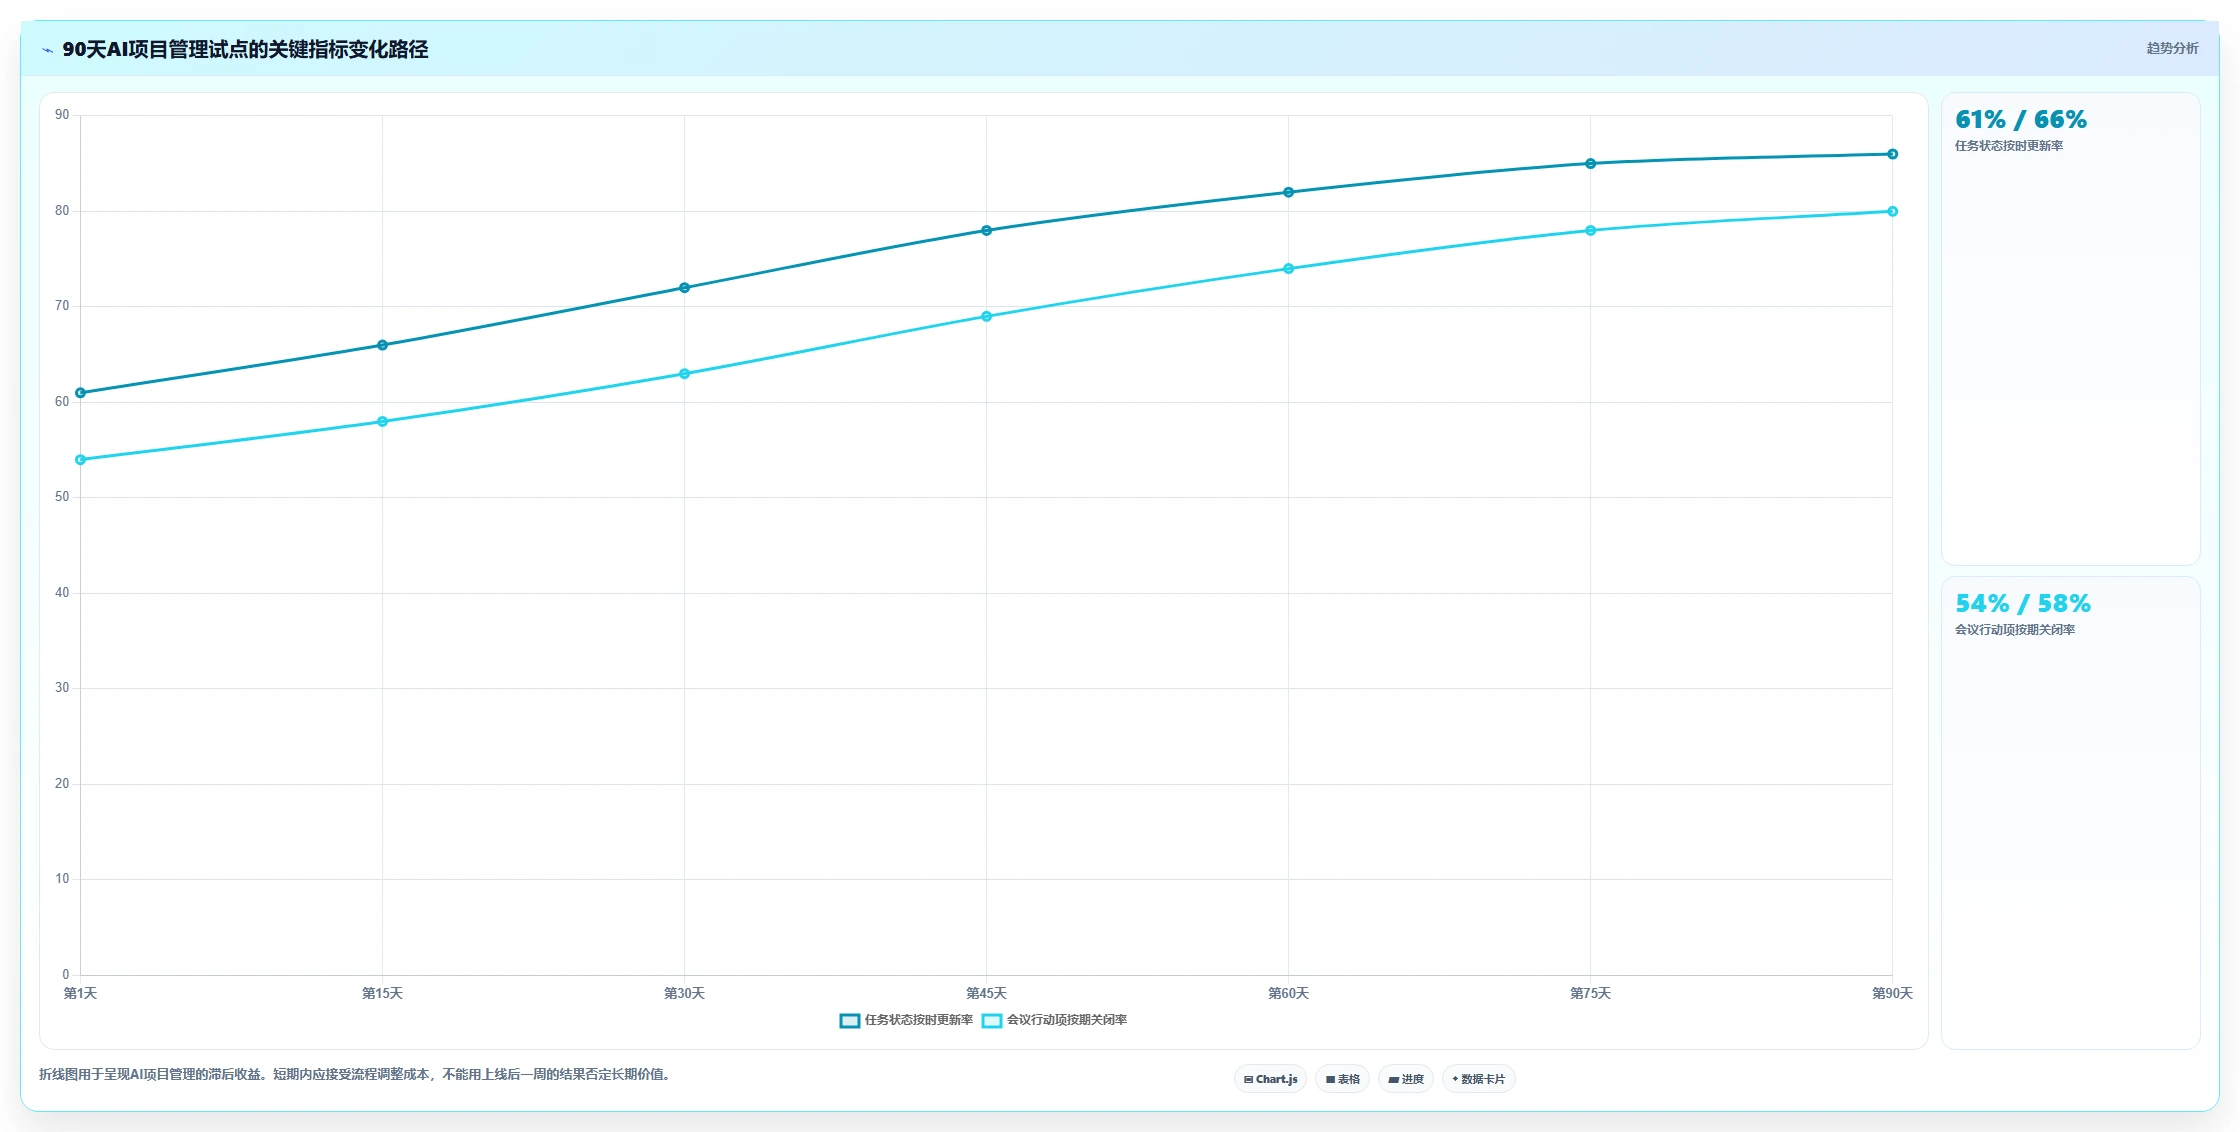
Task: Select the dark teal data point at 第75天 (85)
Action: (1590, 163)
